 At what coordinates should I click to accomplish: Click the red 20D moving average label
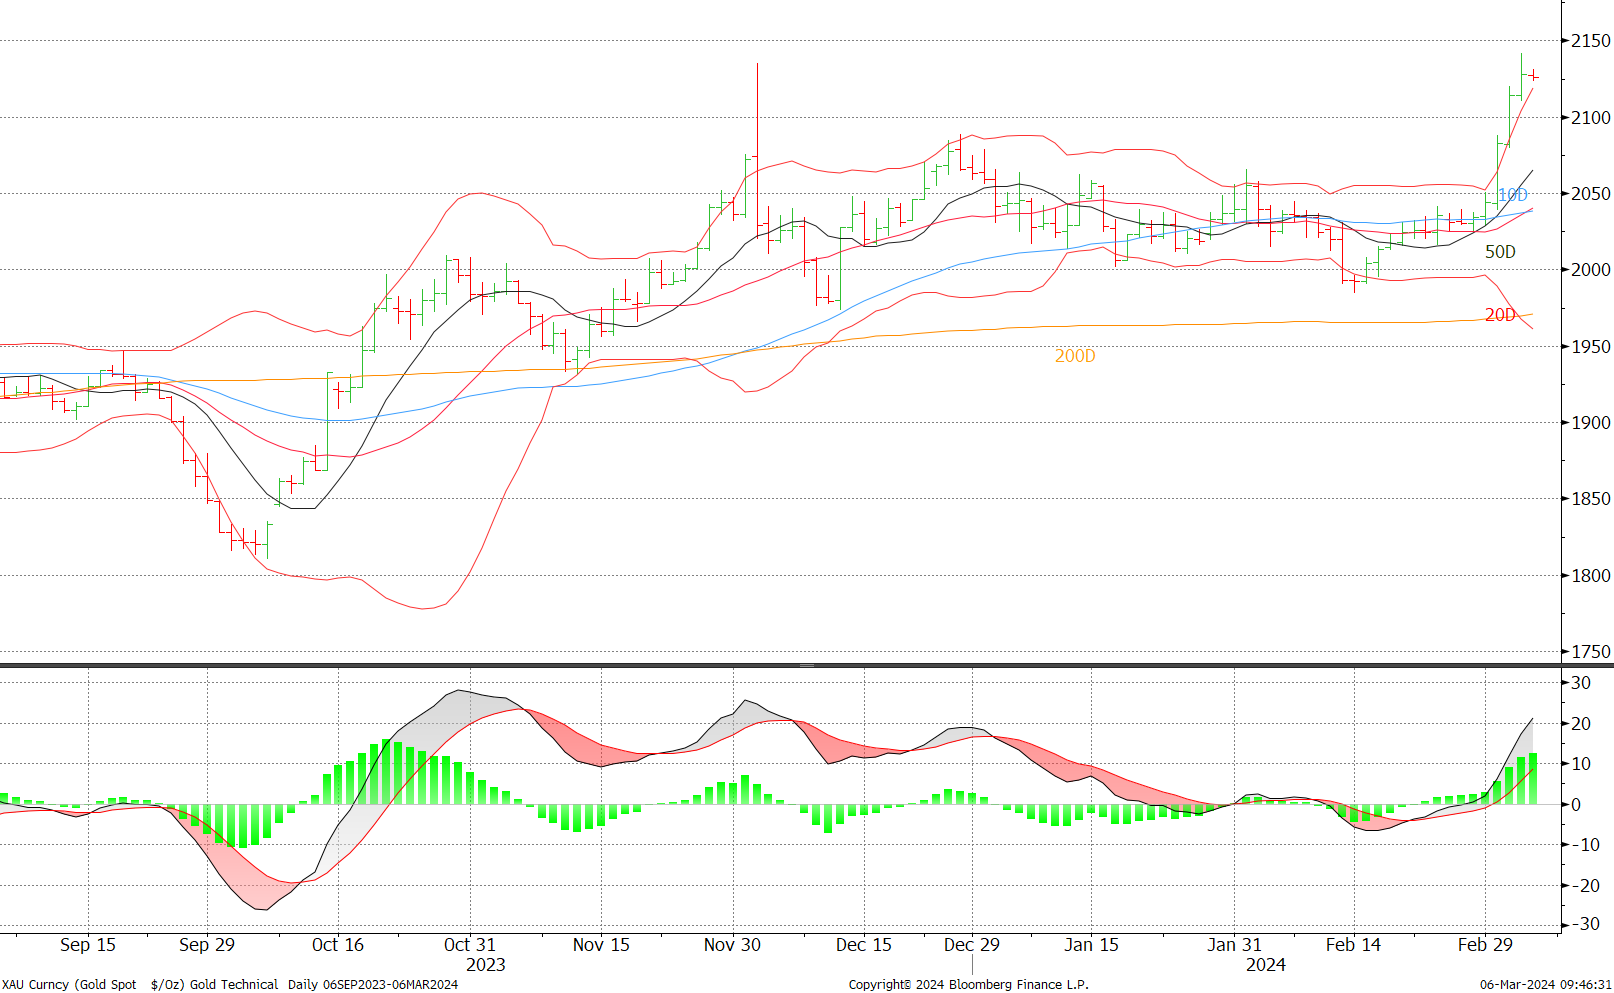click(1500, 315)
